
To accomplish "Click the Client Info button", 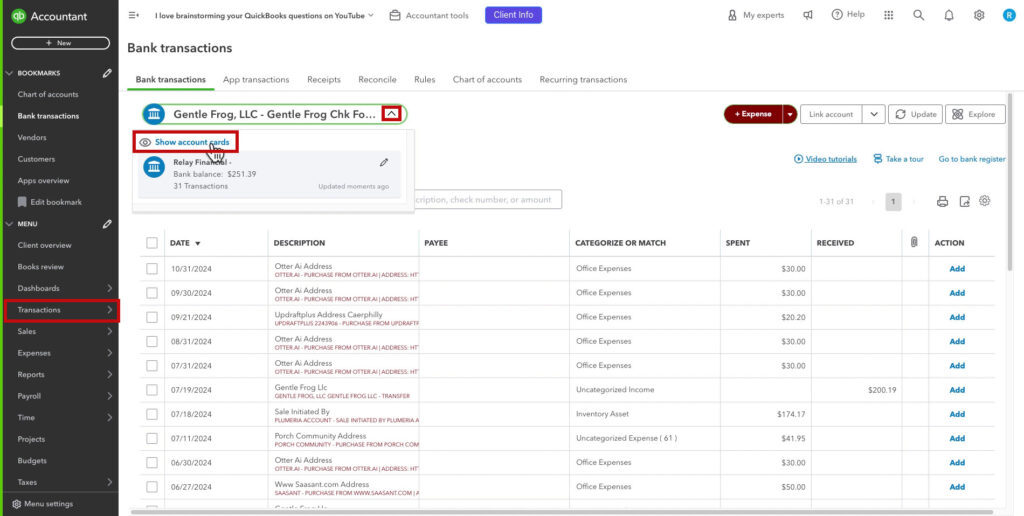I will coord(513,15).
